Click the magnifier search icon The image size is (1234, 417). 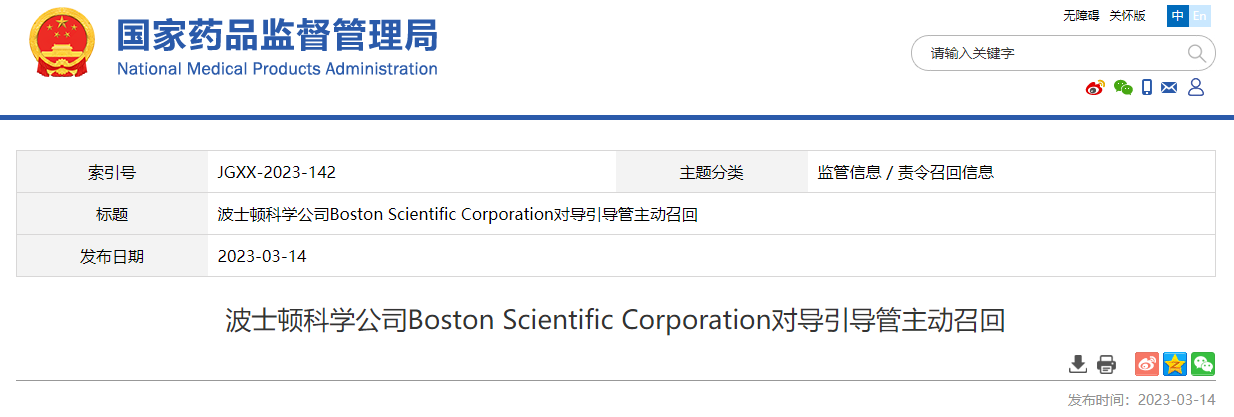[x=1196, y=53]
